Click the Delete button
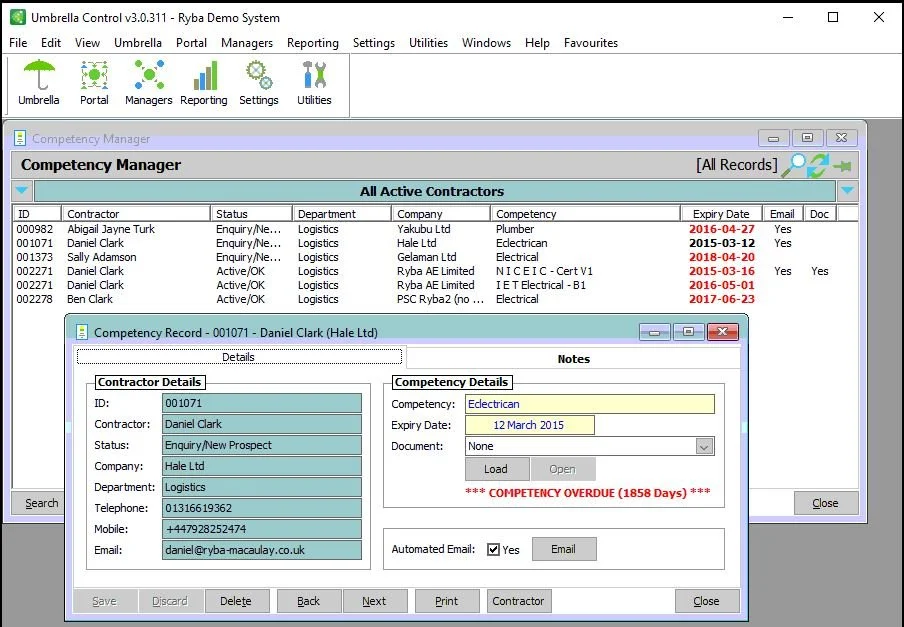904x627 pixels. click(x=236, y=601)
